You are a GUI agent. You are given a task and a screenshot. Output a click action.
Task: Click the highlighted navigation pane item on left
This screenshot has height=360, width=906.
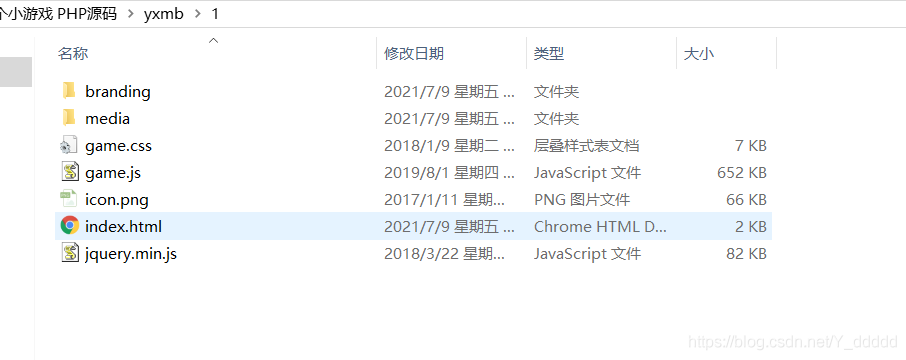pos(16,72)
